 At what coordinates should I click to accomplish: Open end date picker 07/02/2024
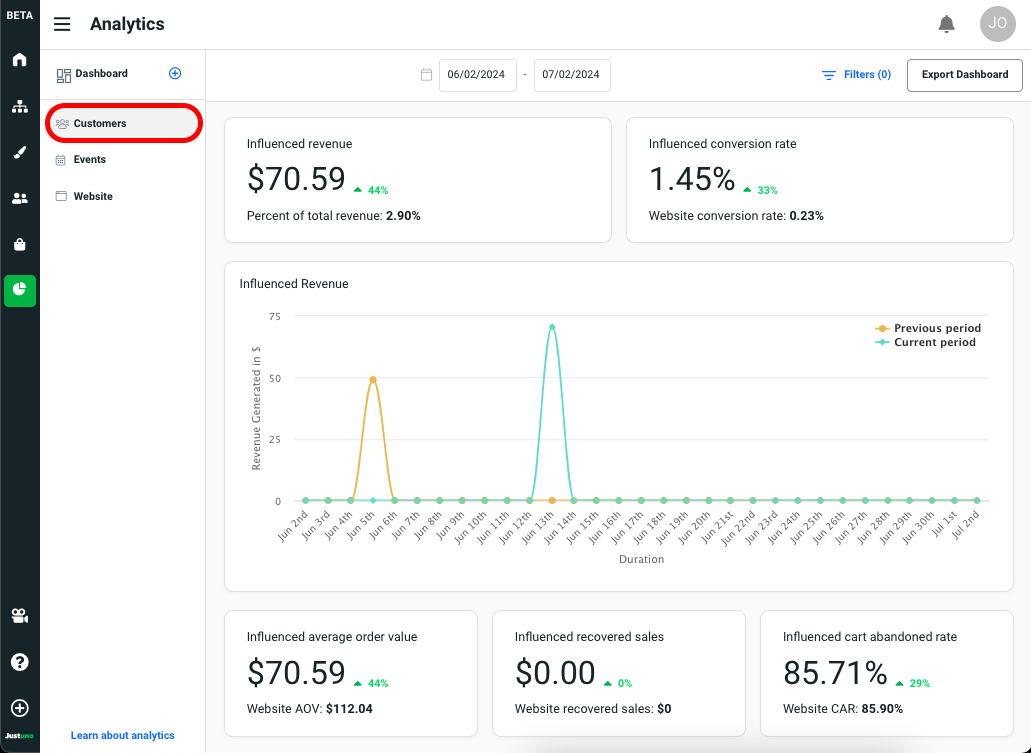(x=571, y=75)
